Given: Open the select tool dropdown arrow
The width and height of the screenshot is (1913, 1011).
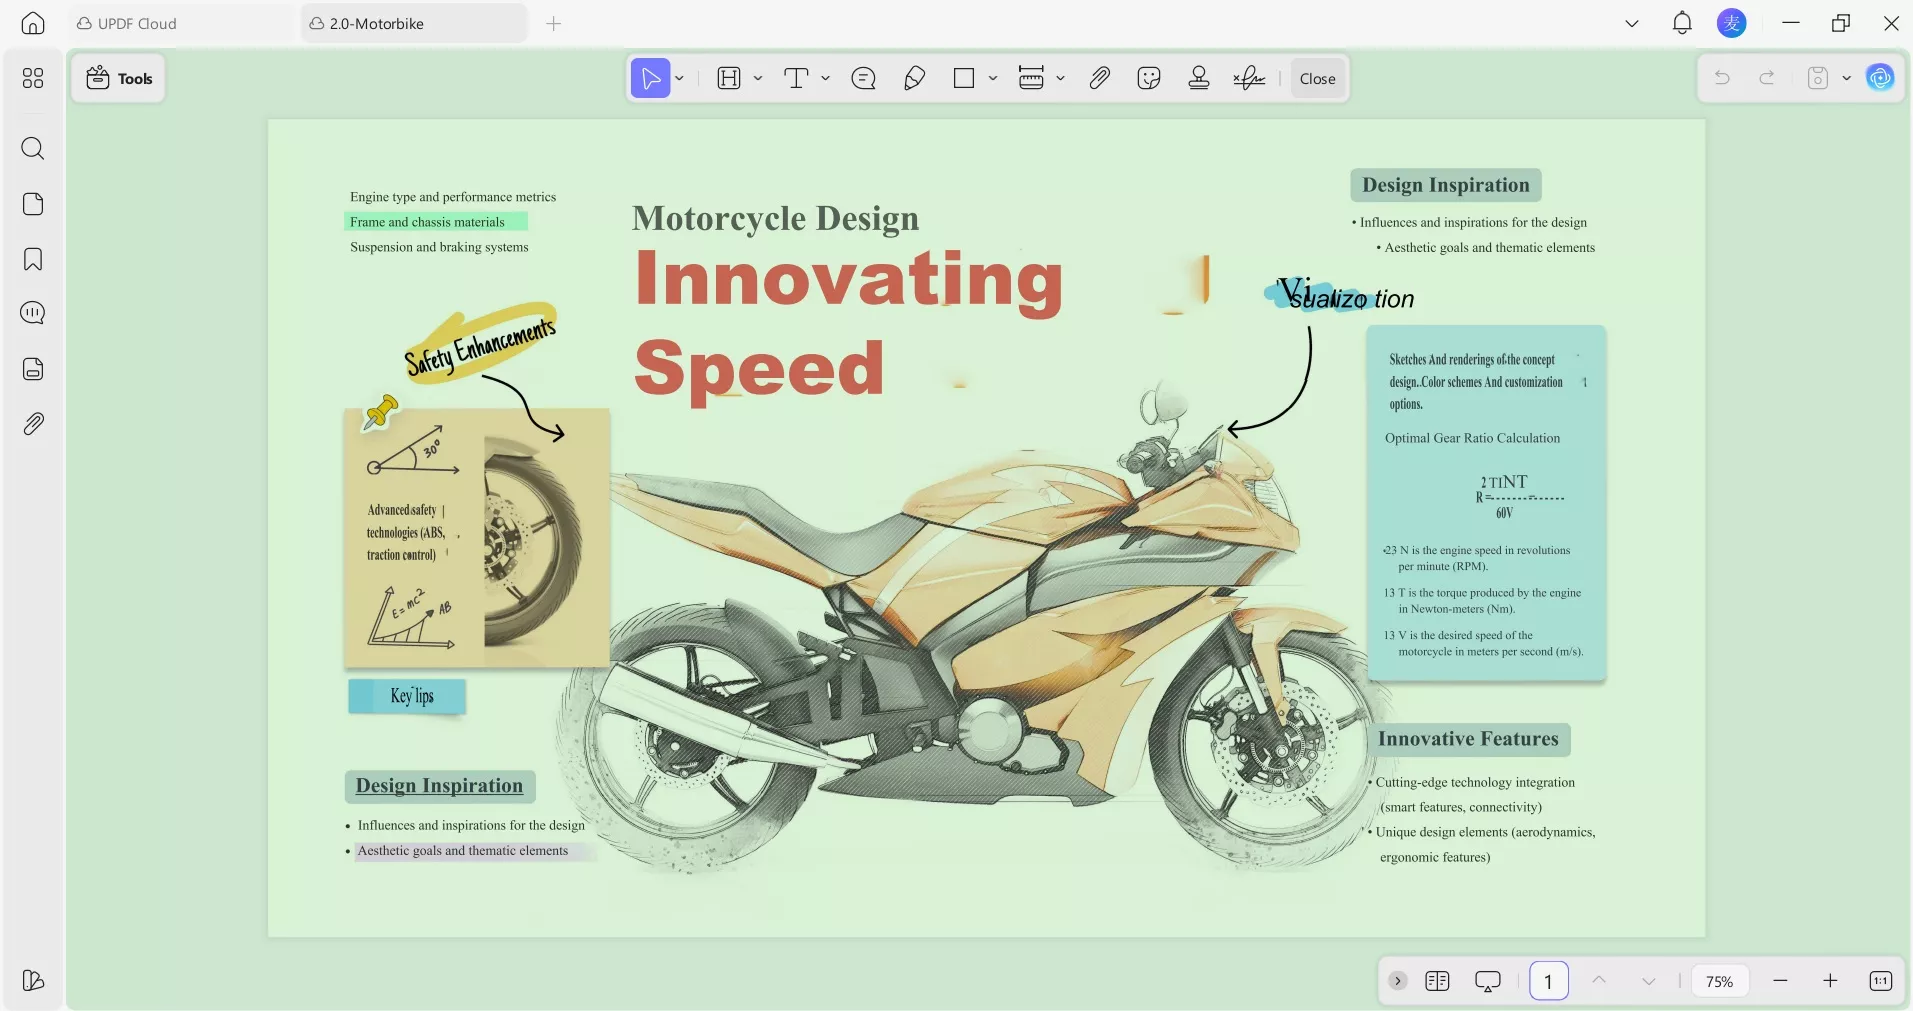Looking at the screenshot, I should [x=678, y=78].
